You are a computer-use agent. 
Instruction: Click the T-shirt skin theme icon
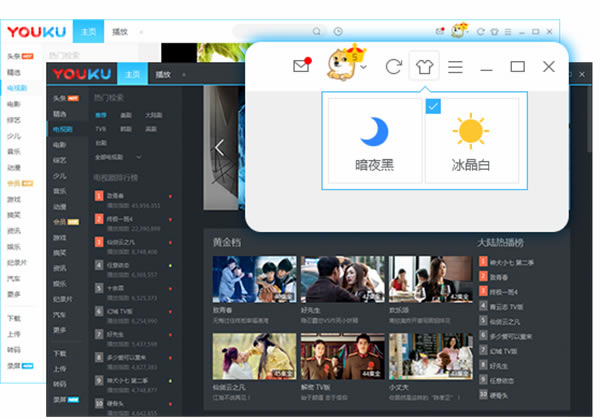tap(424, 67)
